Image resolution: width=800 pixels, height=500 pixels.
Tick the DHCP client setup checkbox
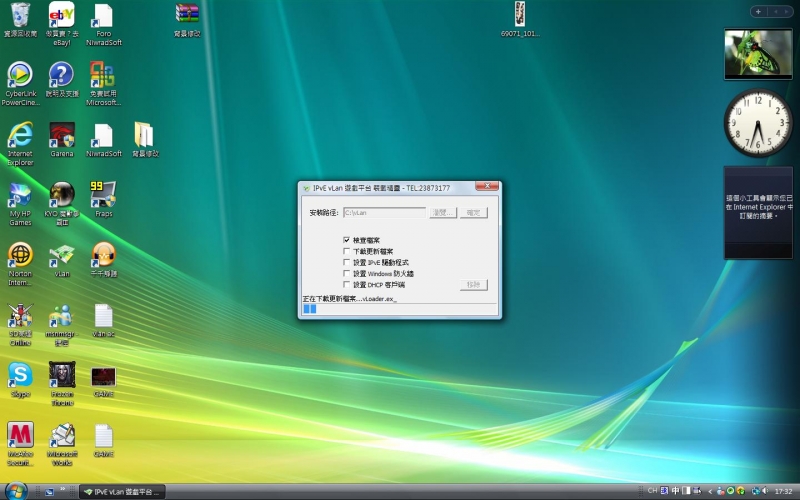347,285
